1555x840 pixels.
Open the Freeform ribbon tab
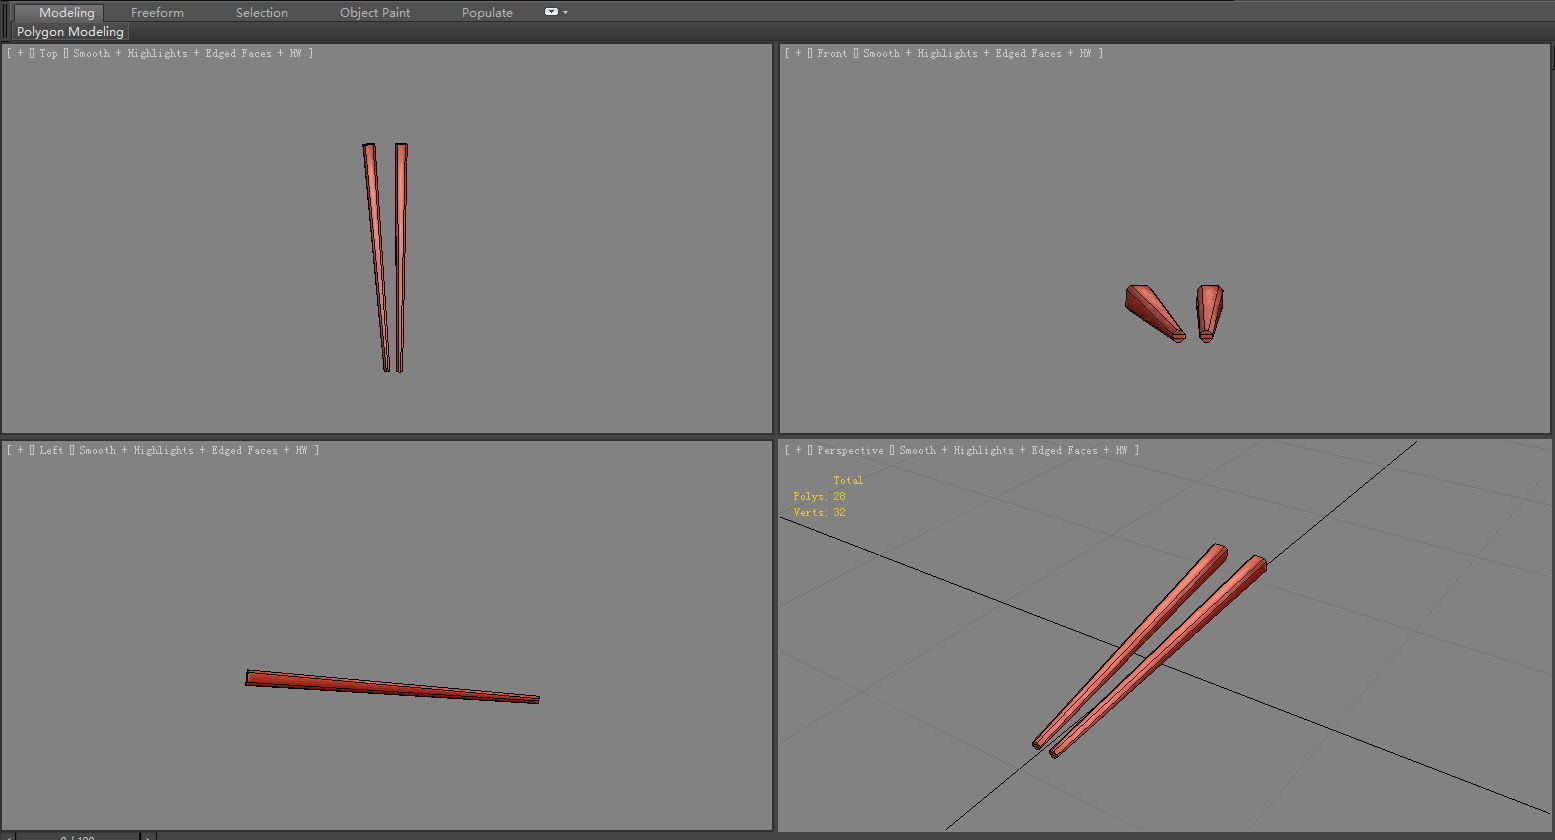tap(157, 13)
